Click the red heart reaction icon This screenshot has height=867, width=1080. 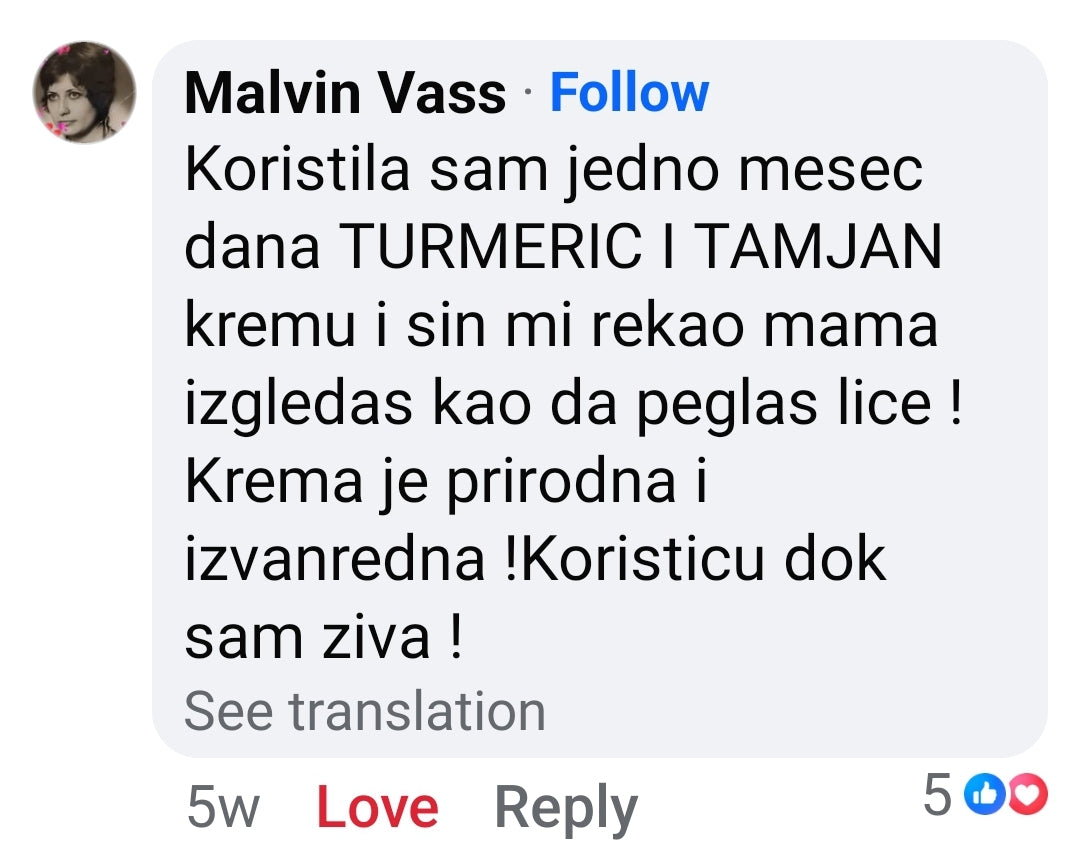click(x=1026, y=795)
